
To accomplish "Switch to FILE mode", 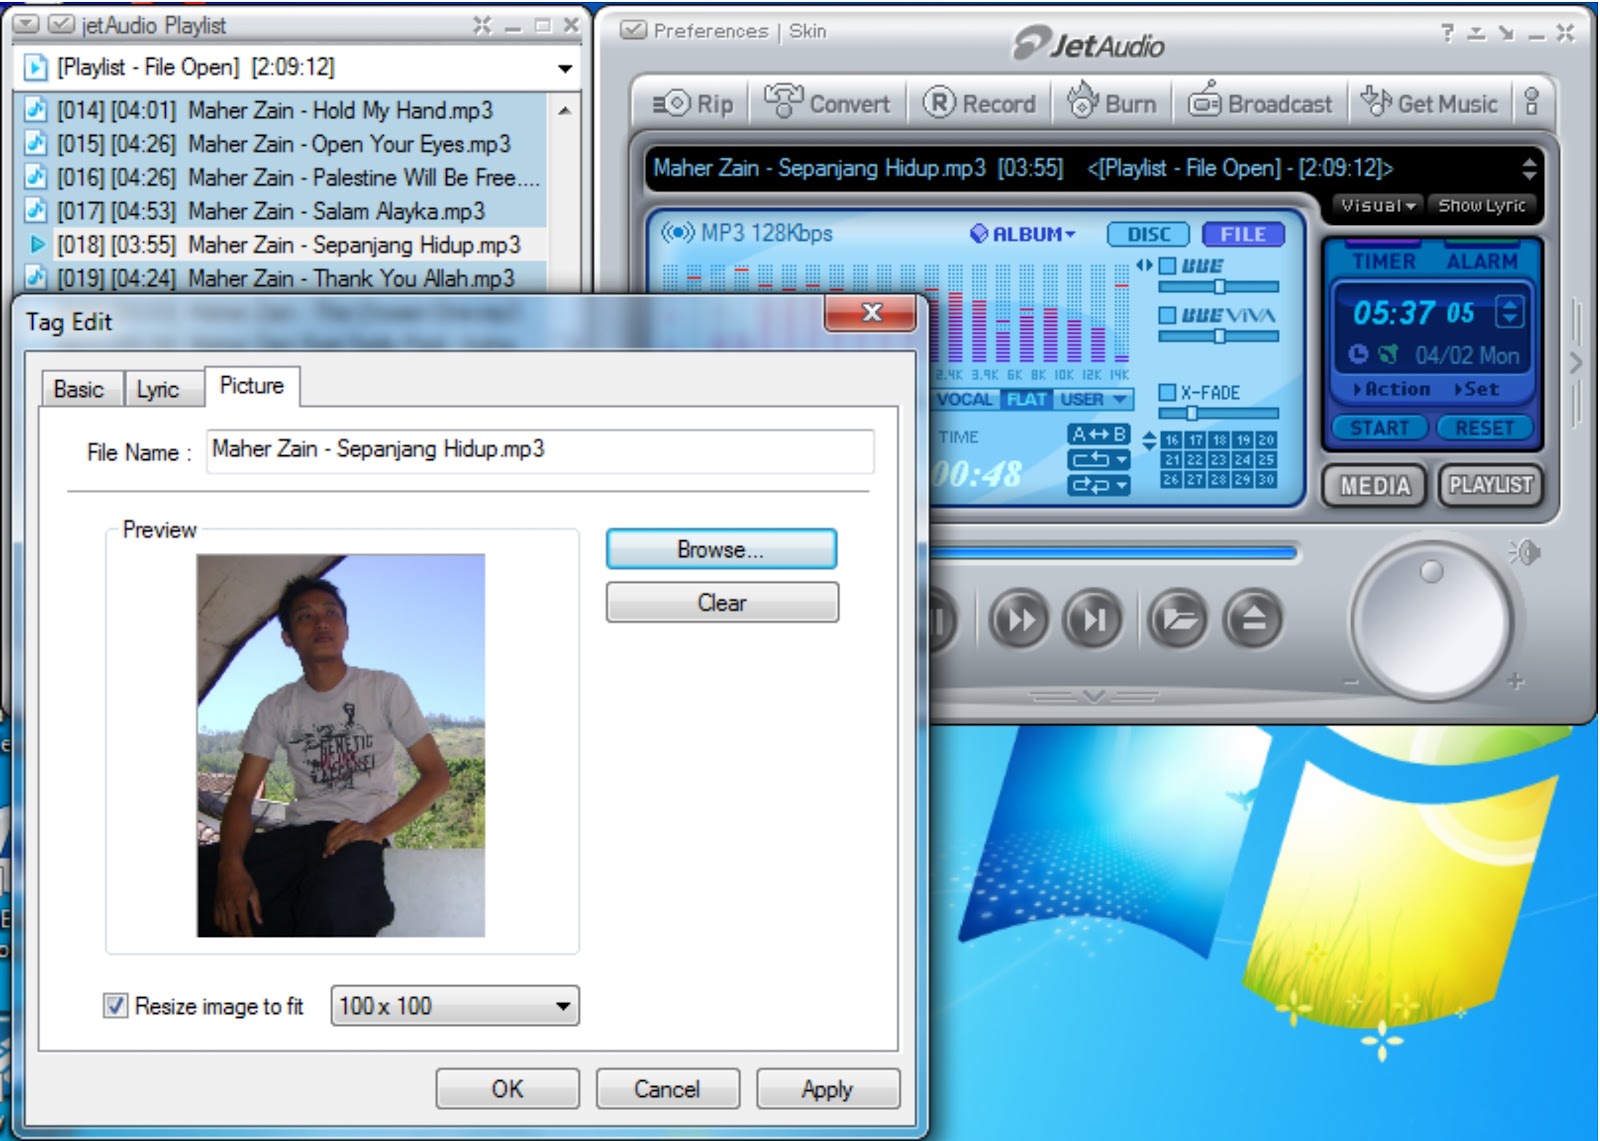I will point(1243,234).
